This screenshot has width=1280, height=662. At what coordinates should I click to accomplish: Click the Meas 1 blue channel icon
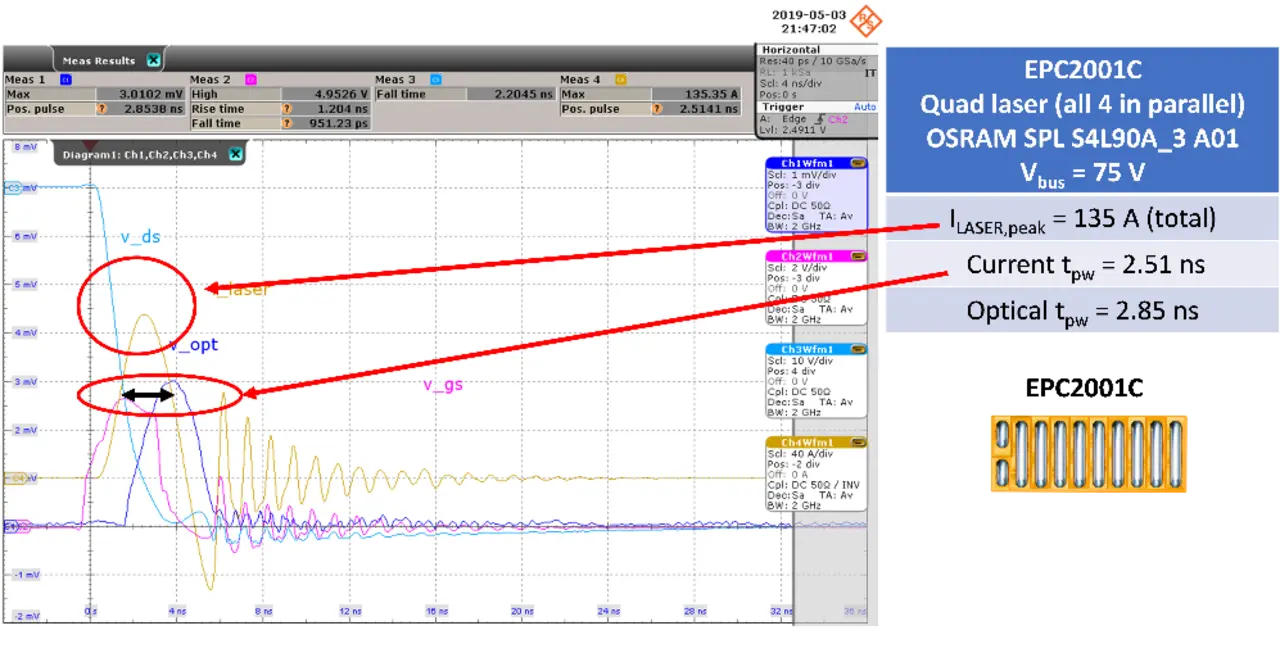pyautogui.click(x=66, y=79)
